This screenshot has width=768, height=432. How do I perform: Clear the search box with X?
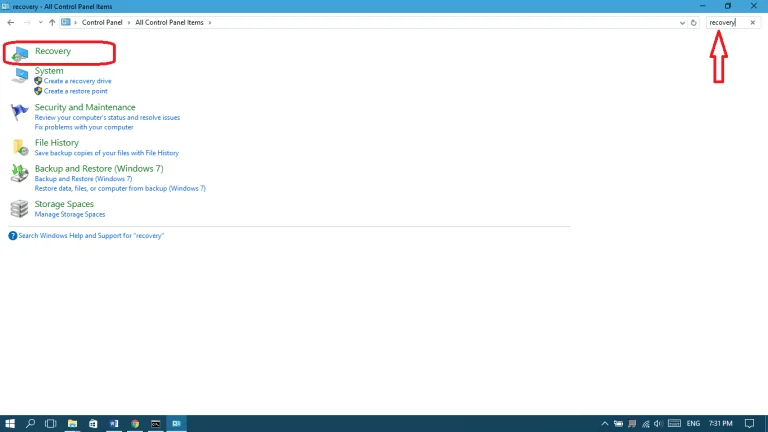pyautogui.click(x=753, y=23)
